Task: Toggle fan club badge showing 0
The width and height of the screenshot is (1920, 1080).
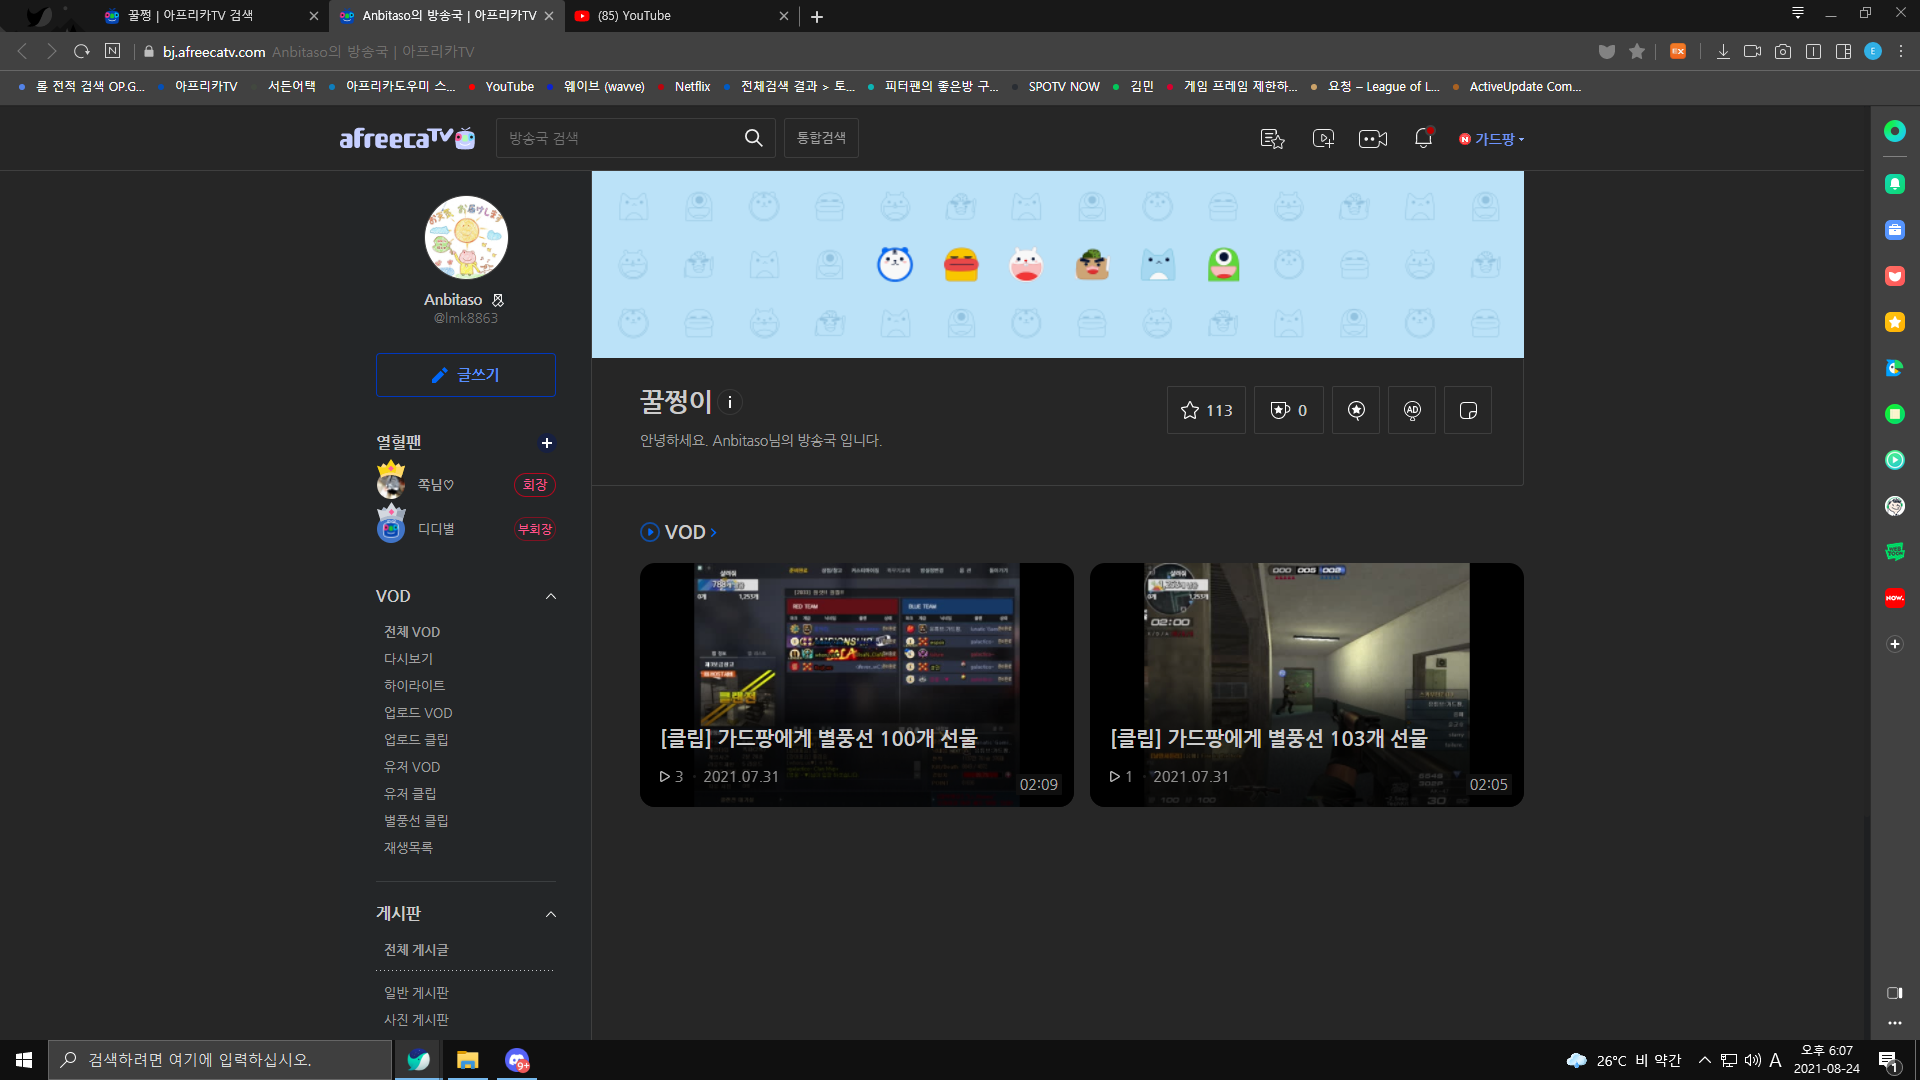Action: tap(1288, 410)
